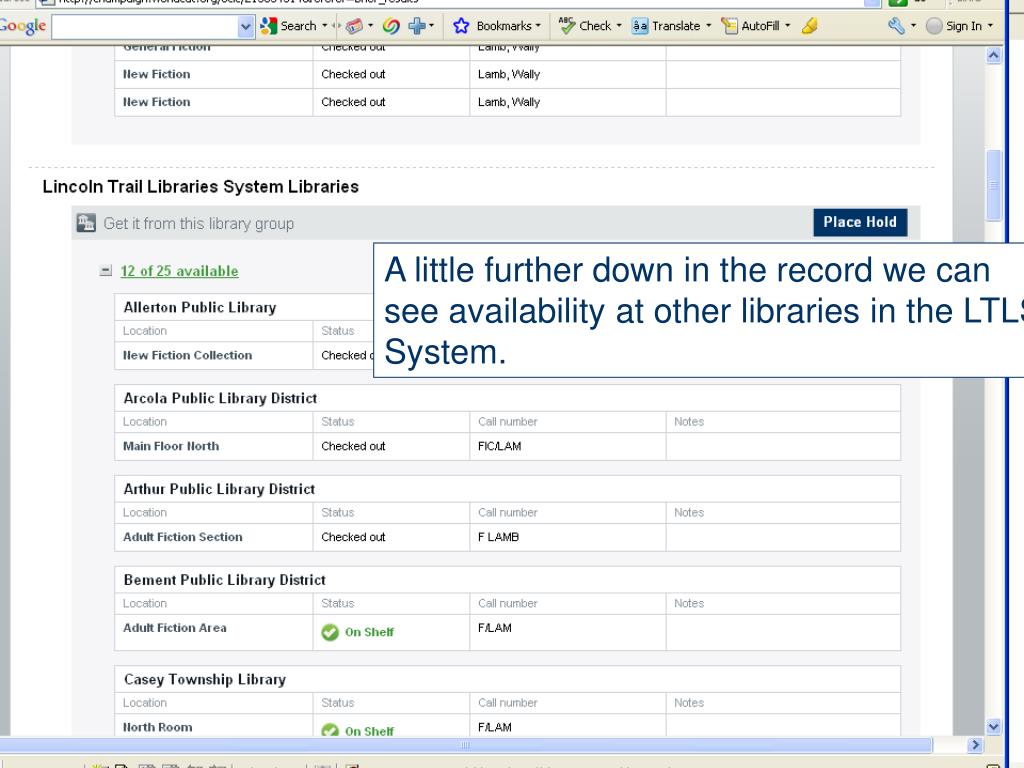
Task: Open the wrench settings toolbar icon
Action: point(897,26)
